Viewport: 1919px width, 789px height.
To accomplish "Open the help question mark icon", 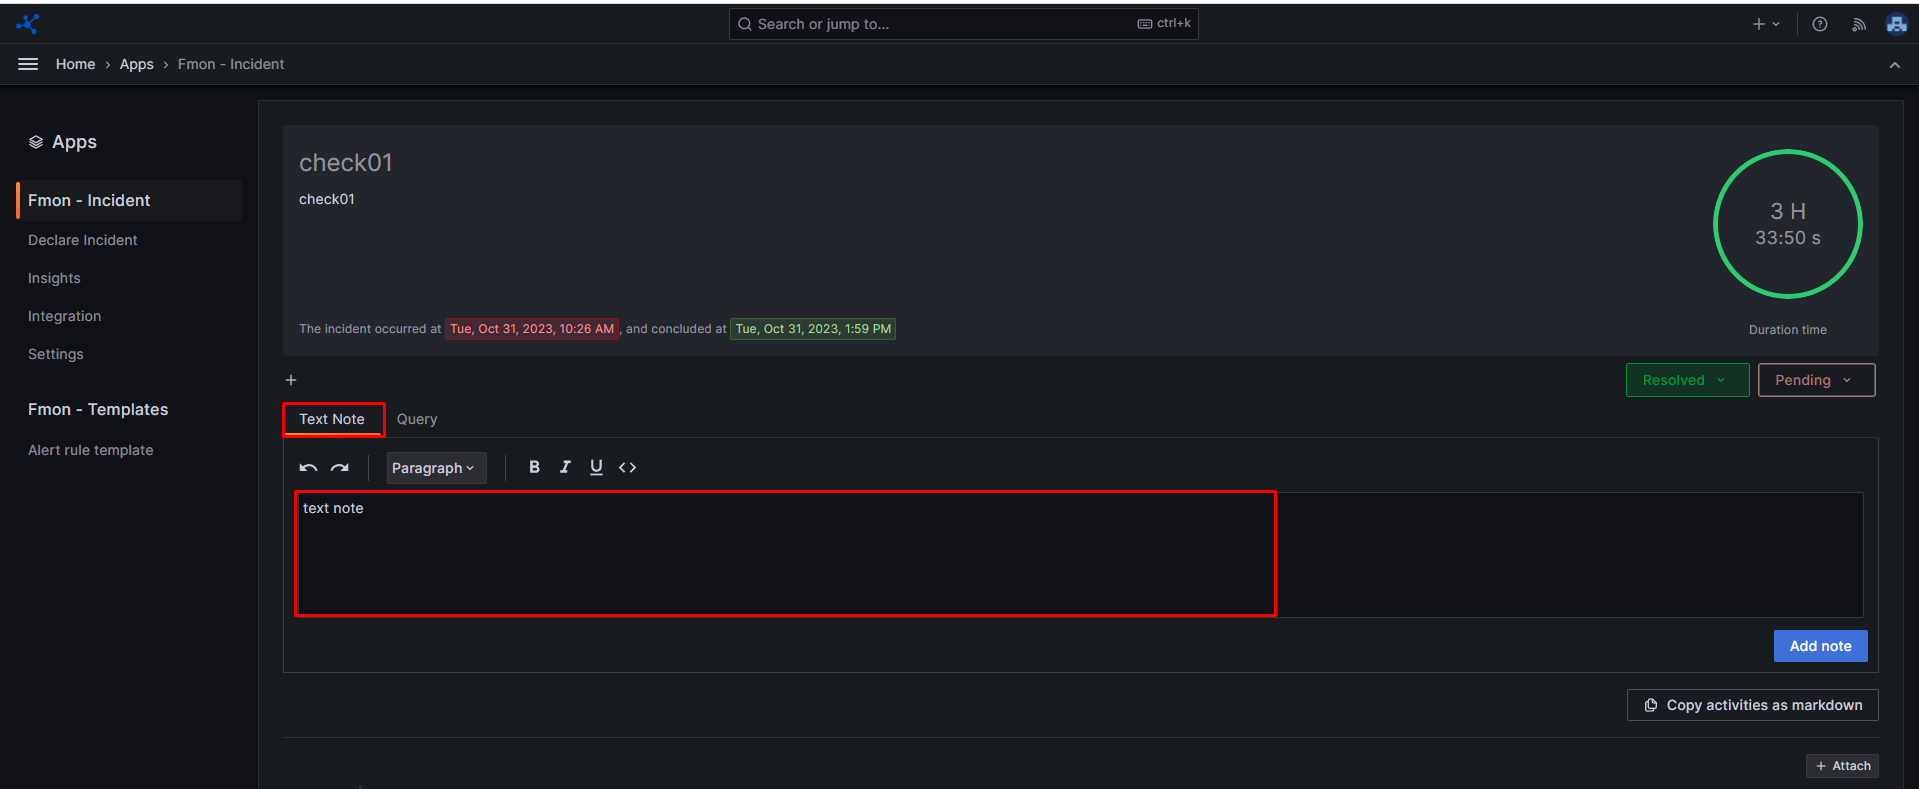I will click(x=1820, y=24).
